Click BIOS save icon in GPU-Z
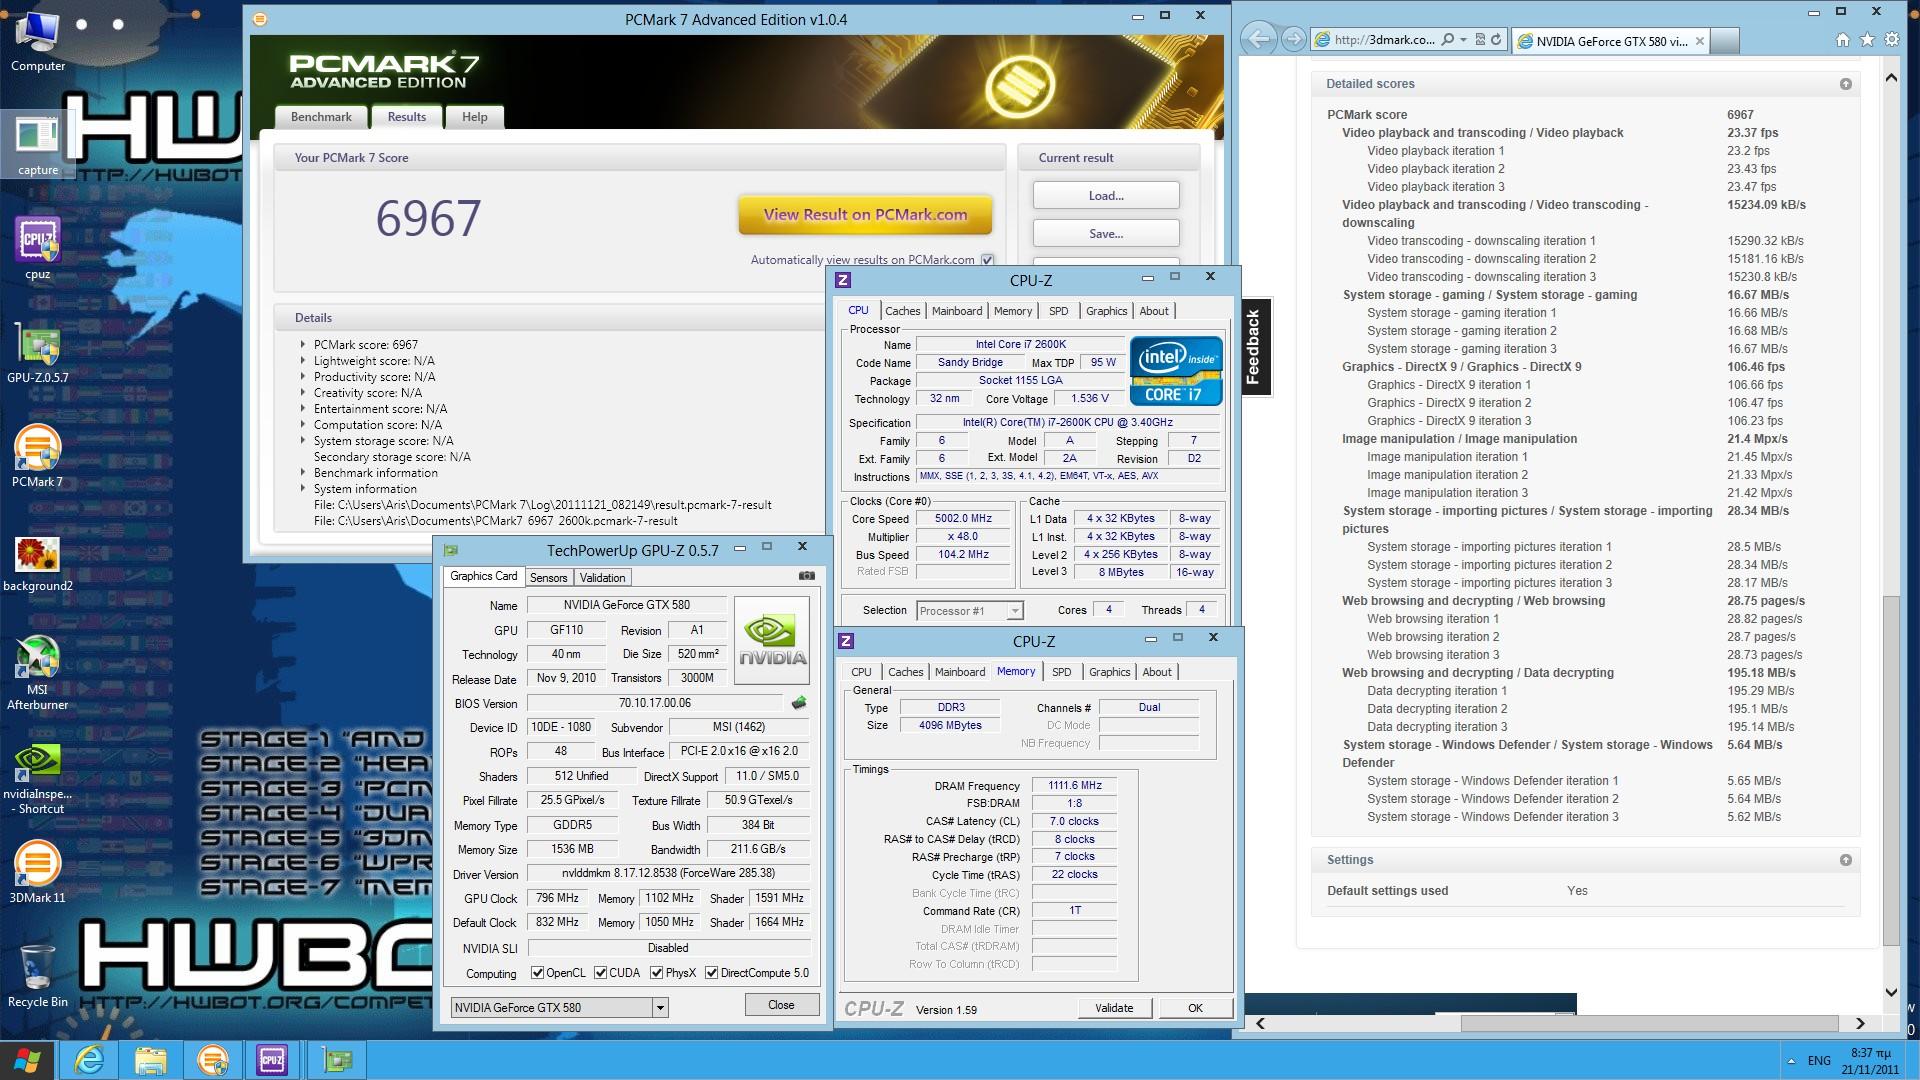Viewport: 1920px width, 1080px height. click(798, 703)
